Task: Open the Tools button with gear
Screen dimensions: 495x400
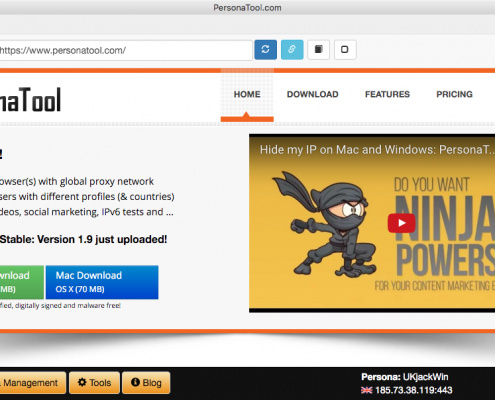Action: click(x=94, y=383)
